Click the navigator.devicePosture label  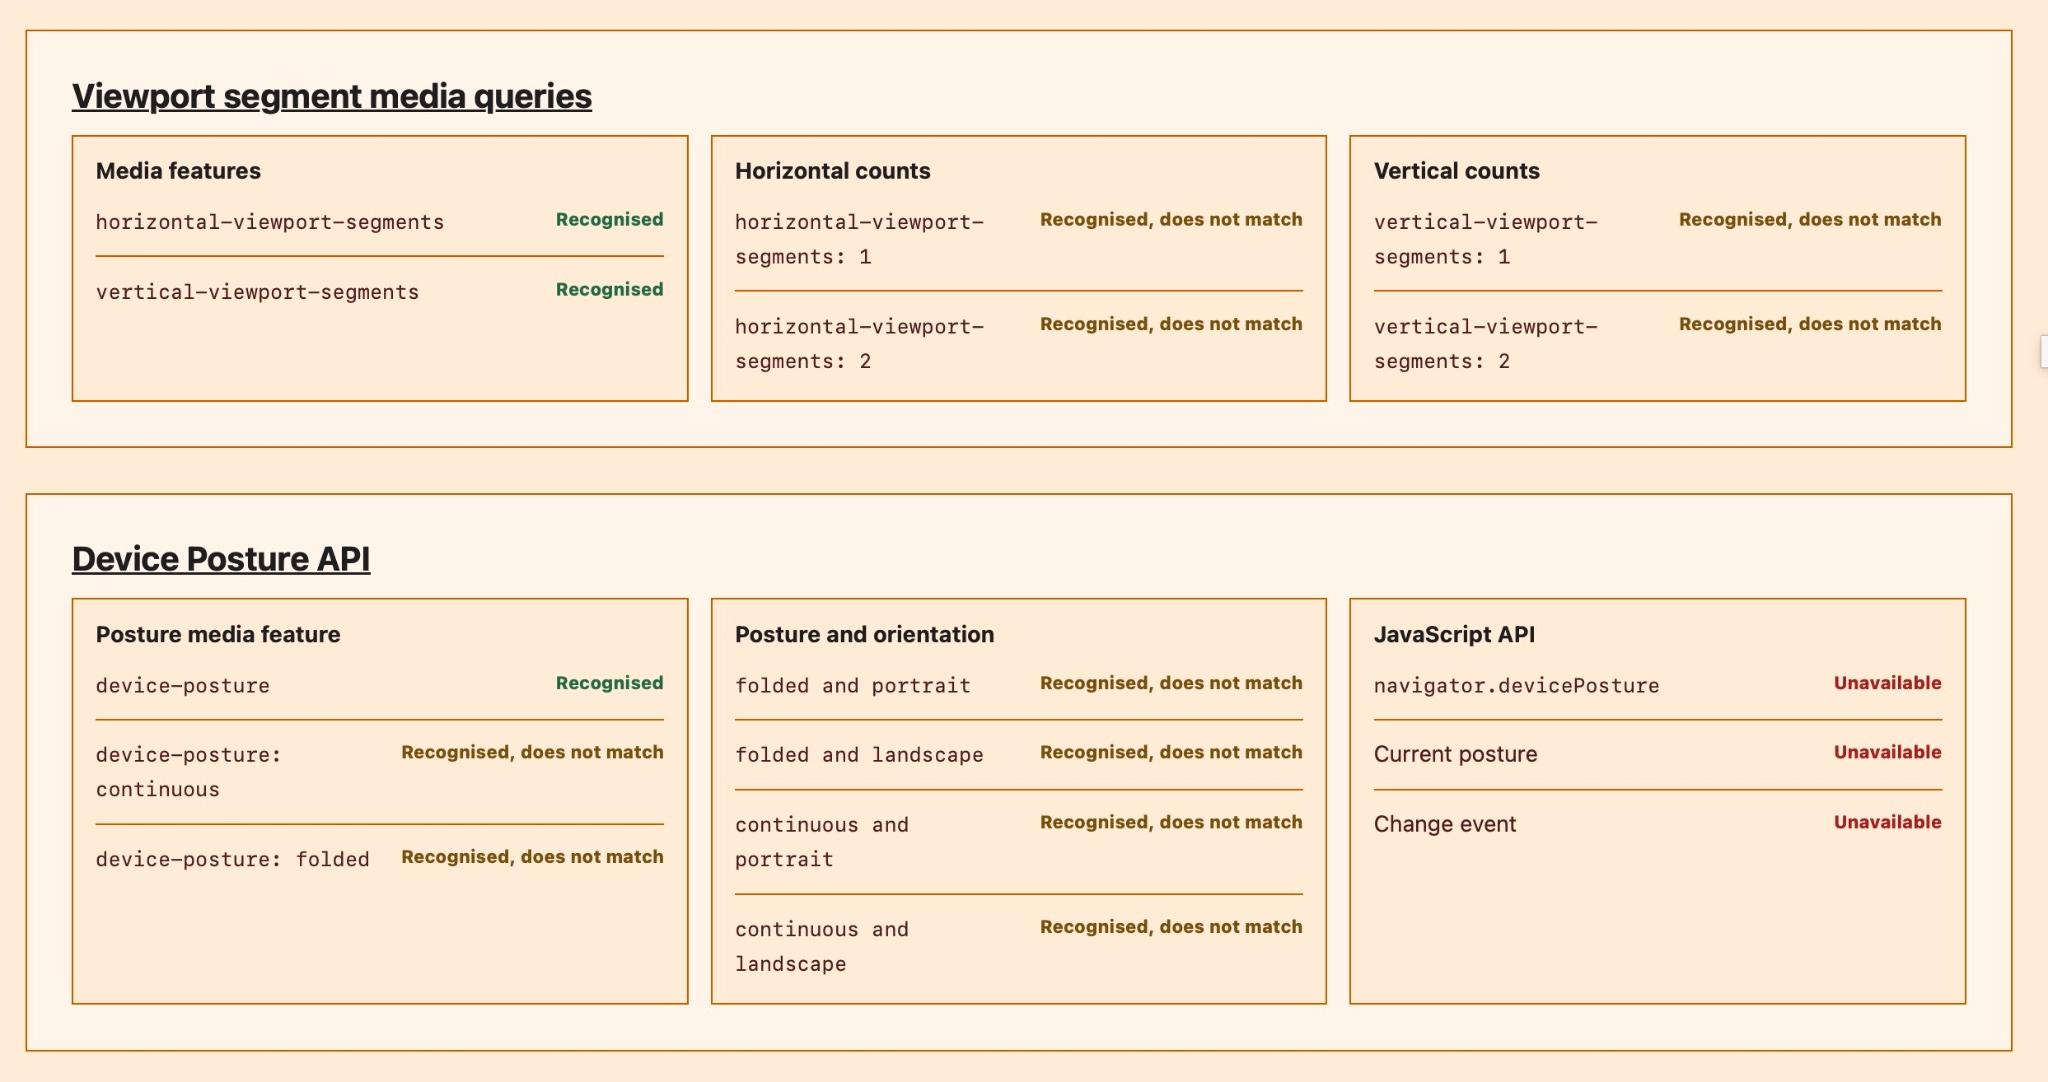(x=1516, y=686)
